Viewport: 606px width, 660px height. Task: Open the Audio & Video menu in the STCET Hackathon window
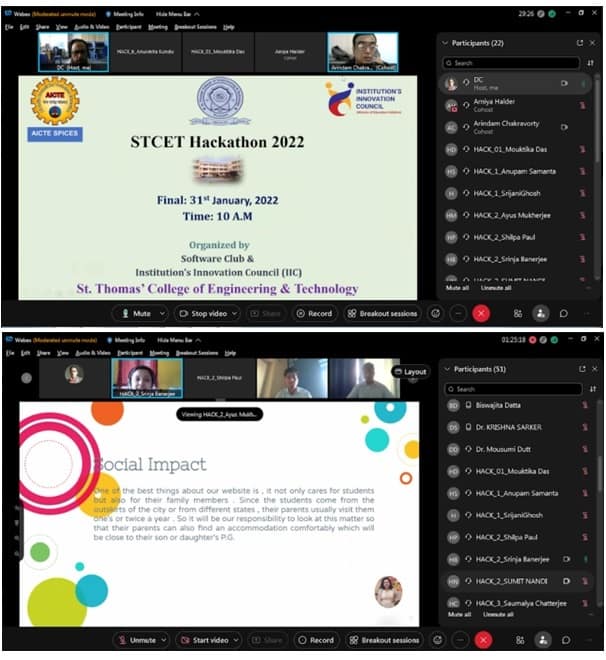(92, 27)
